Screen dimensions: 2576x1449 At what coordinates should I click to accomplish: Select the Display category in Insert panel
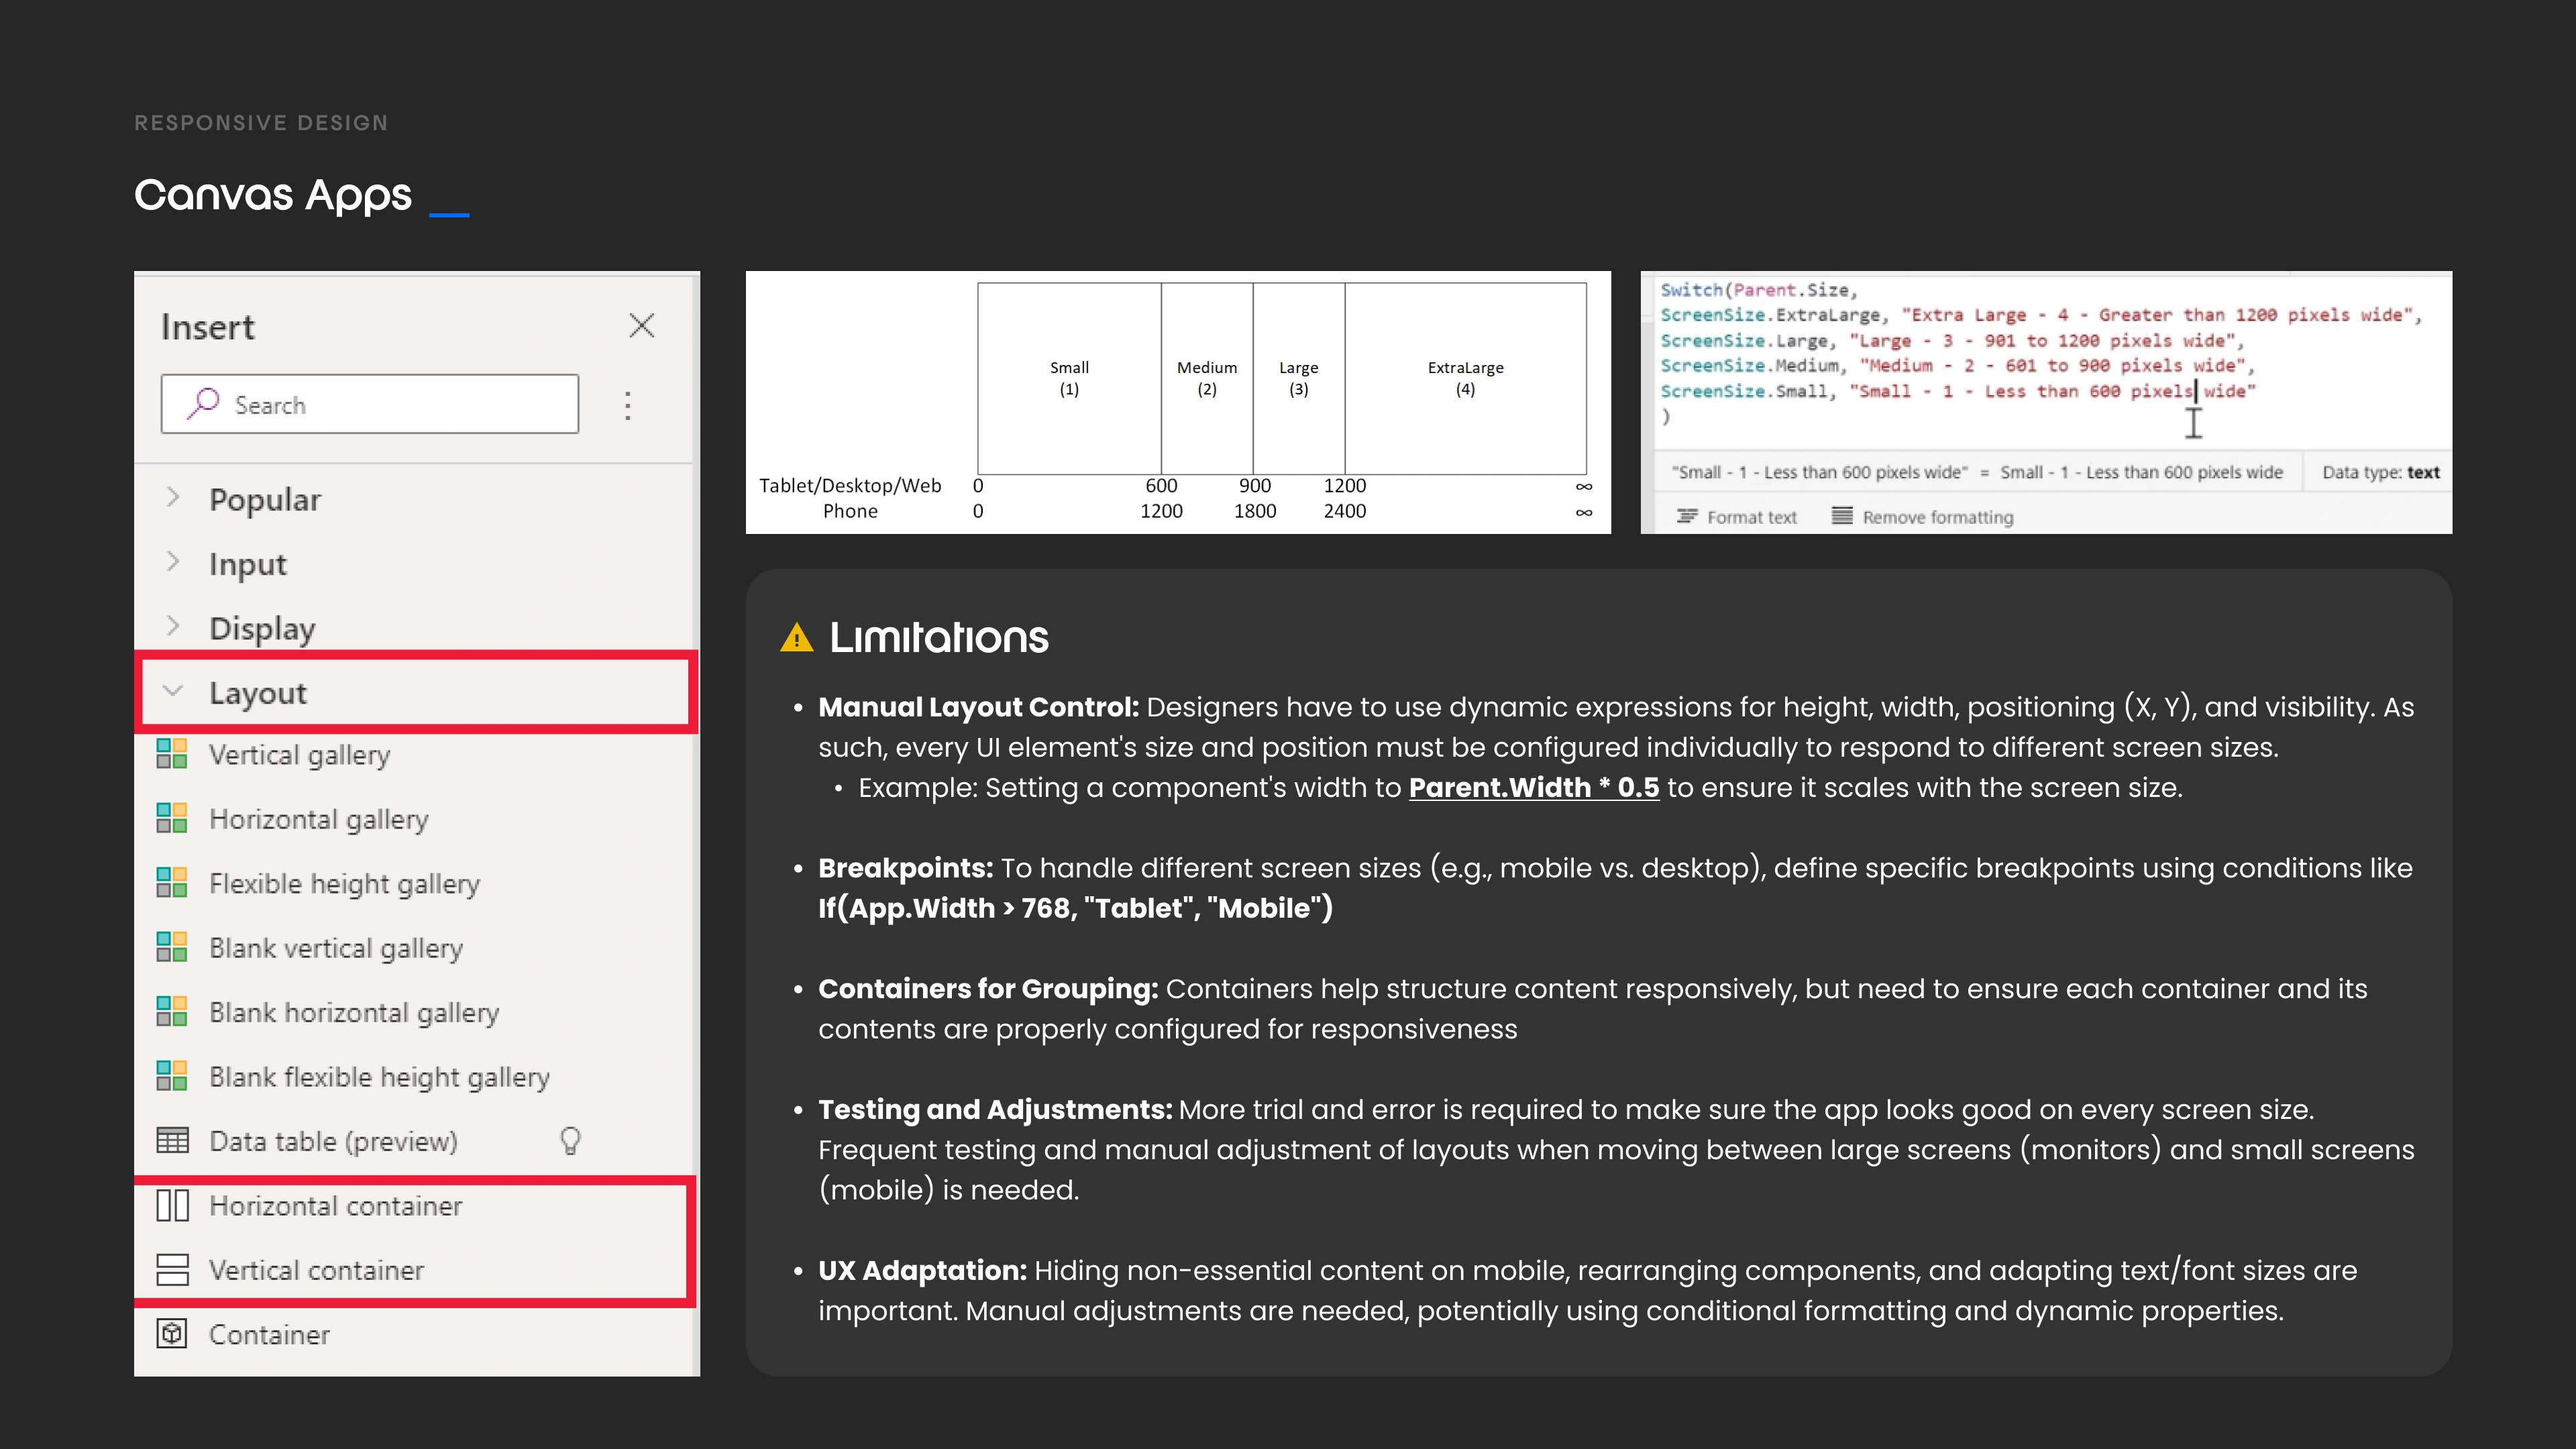click(x=262, y=628)
